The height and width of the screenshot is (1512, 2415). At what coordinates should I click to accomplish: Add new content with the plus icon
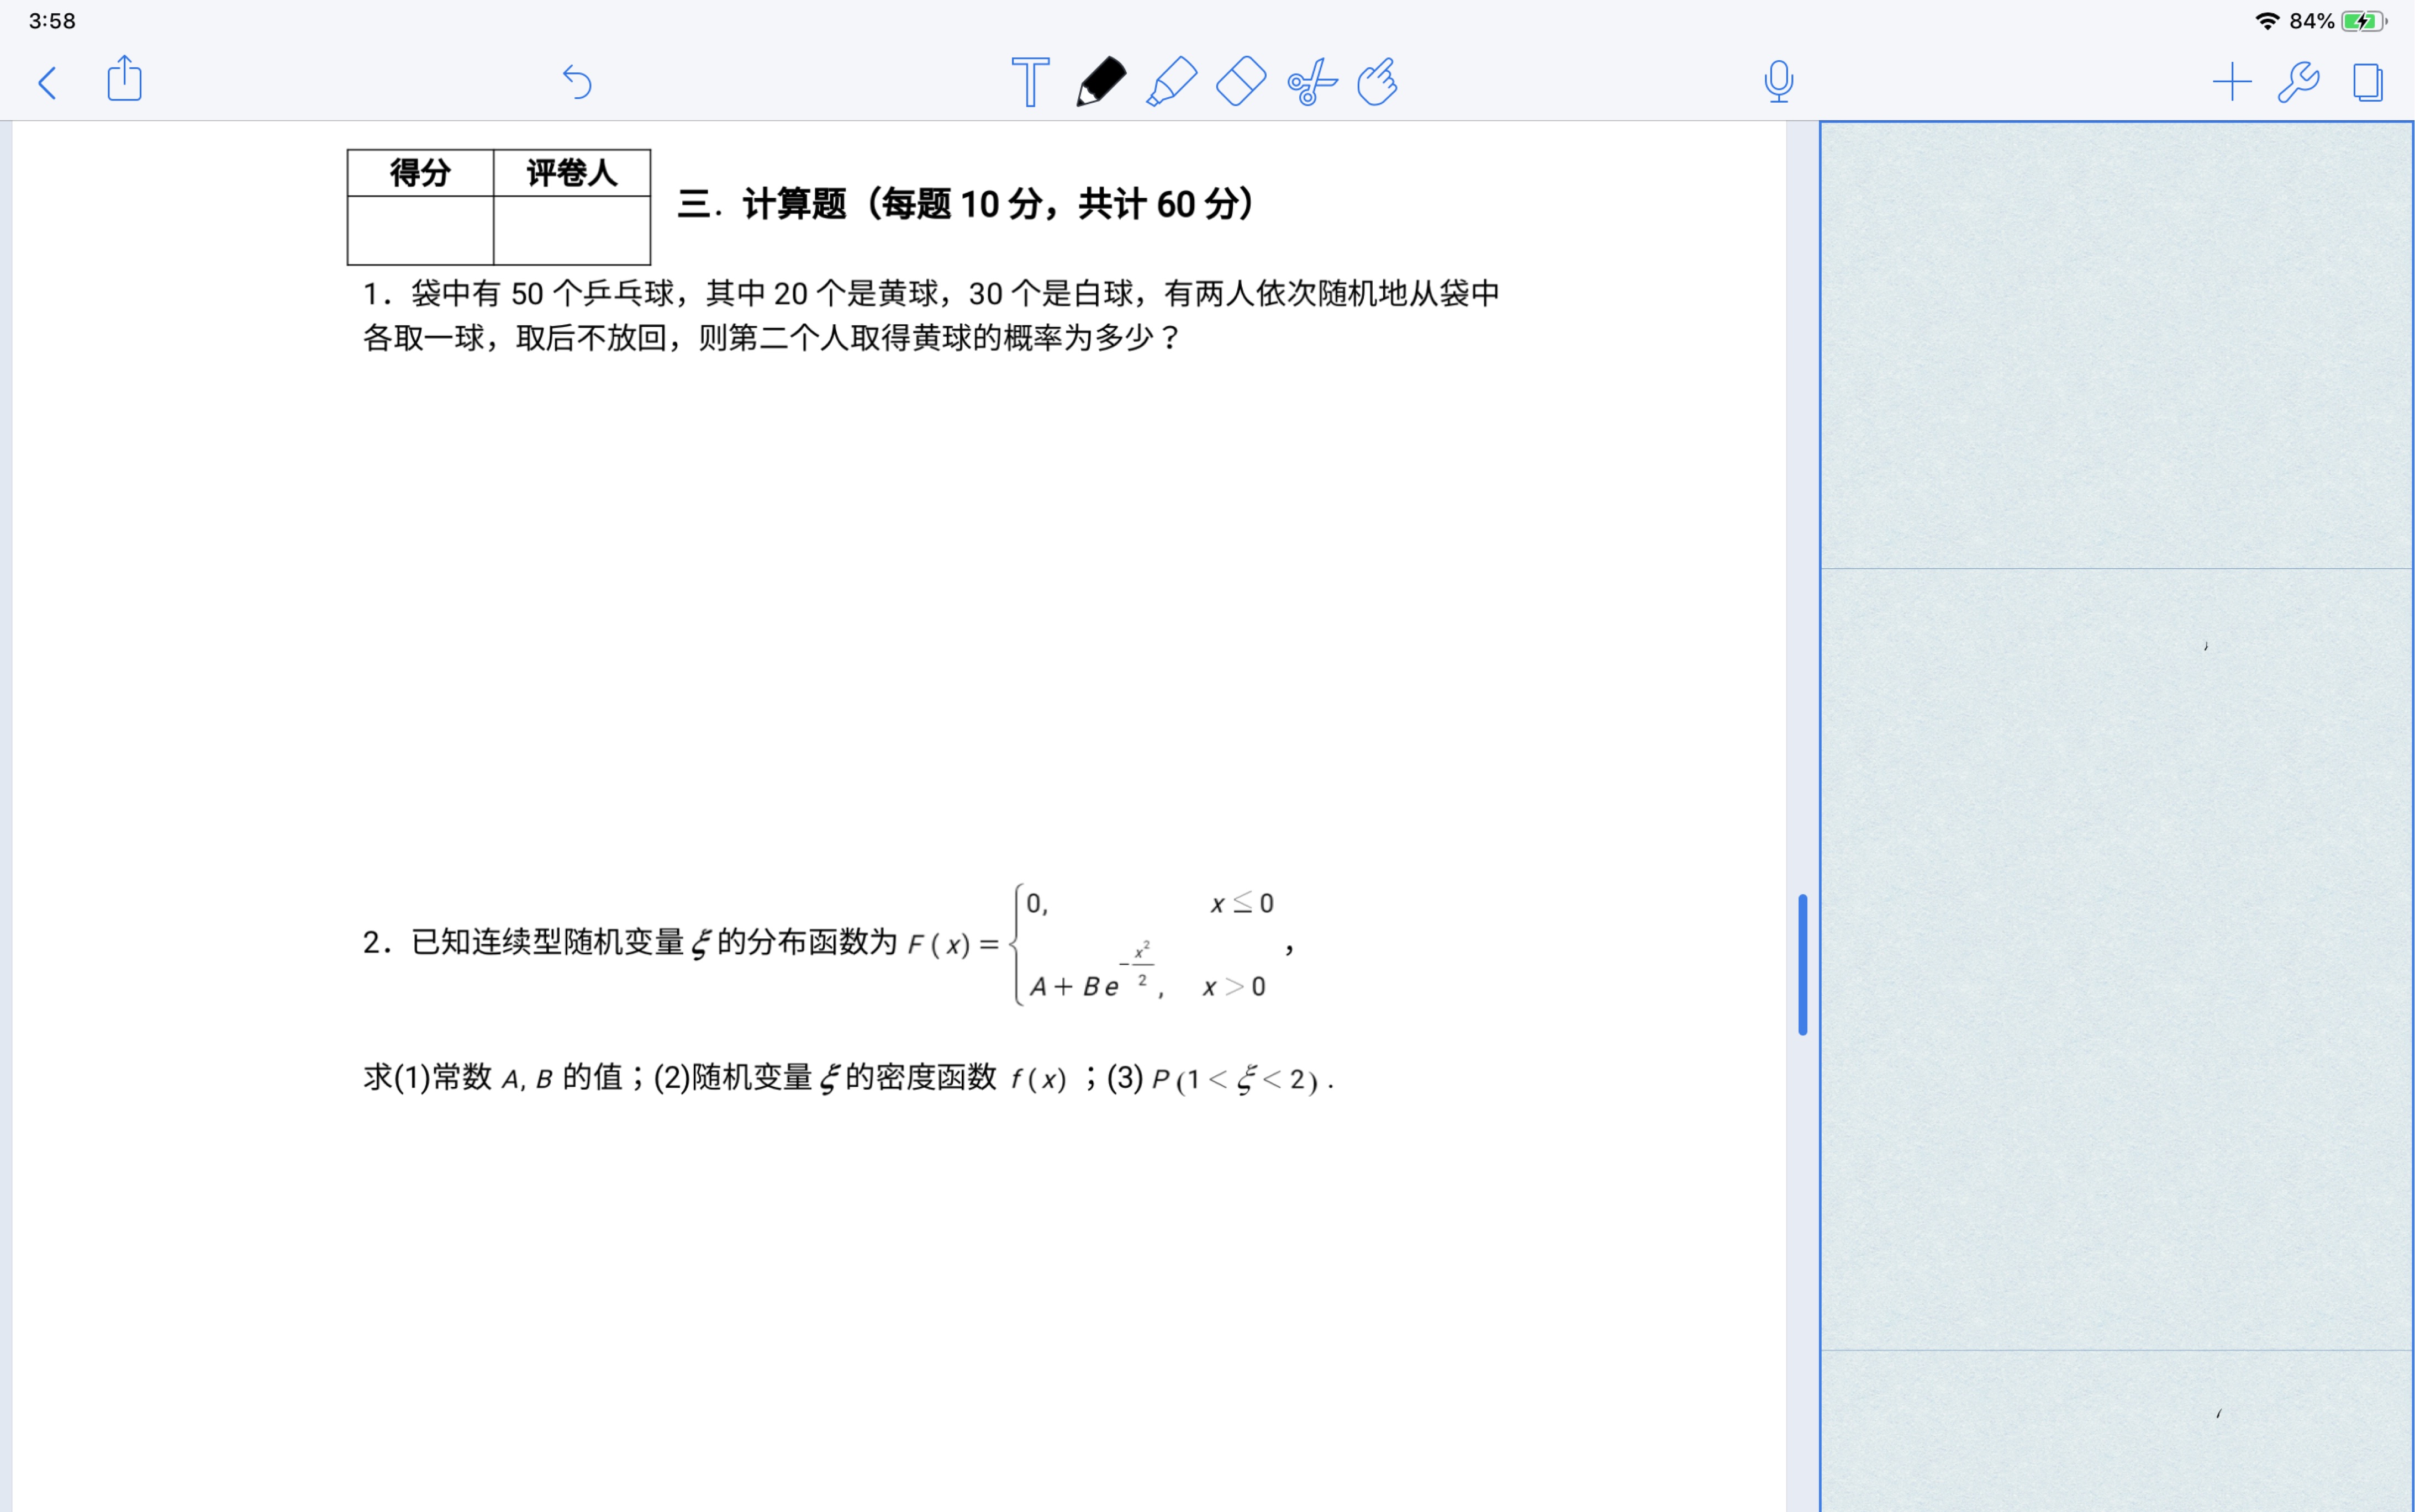pos(2232,82)
